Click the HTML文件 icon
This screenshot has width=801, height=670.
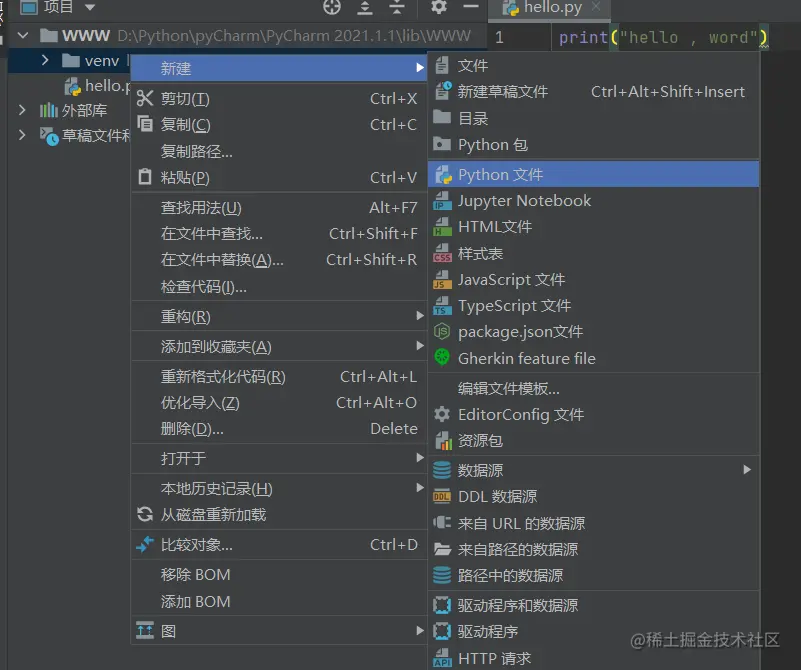coord(442,227)
